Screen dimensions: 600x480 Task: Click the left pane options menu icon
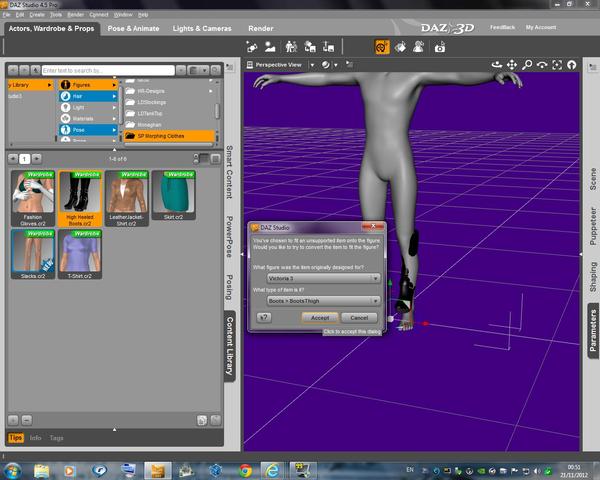click(x=230, y=67)
